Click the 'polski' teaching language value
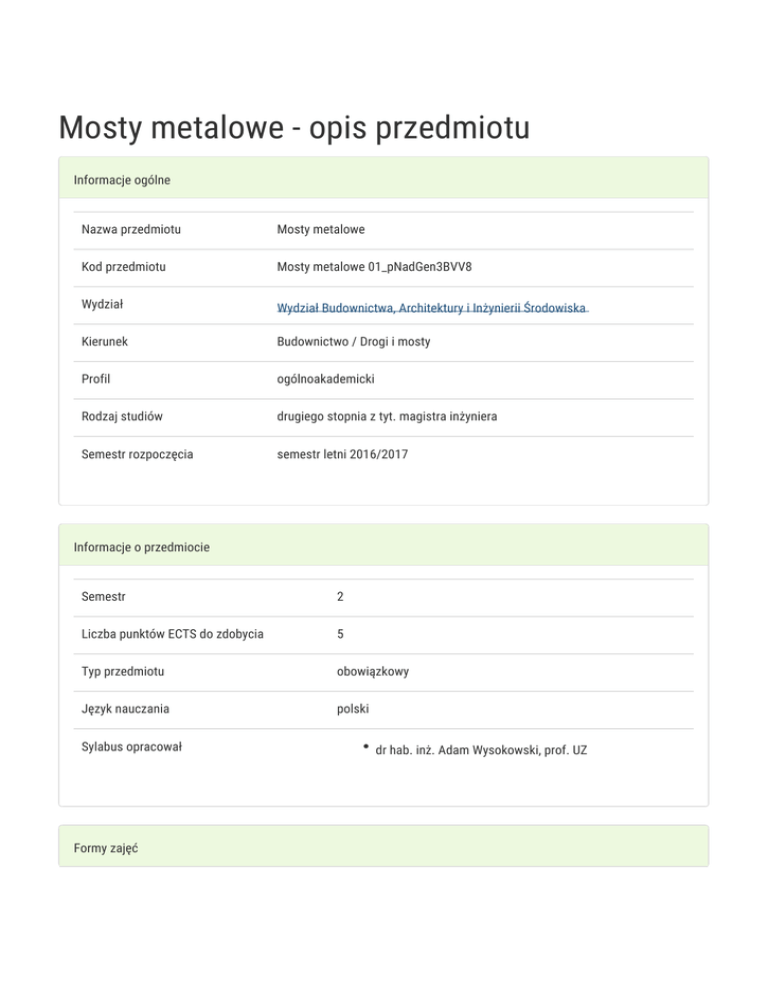Viewport: 768px width, 994px height. tap(353, 709)
